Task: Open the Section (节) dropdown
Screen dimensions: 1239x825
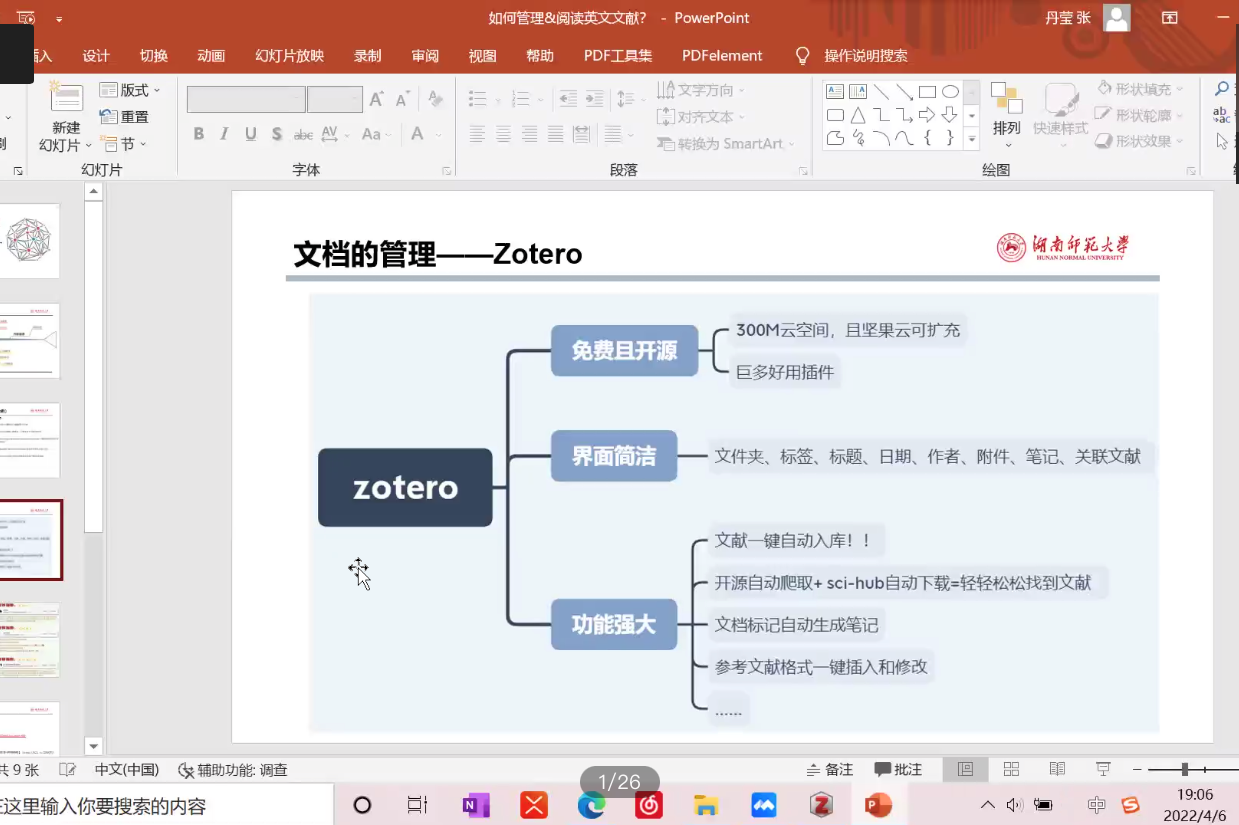Action: coord(125,144)
